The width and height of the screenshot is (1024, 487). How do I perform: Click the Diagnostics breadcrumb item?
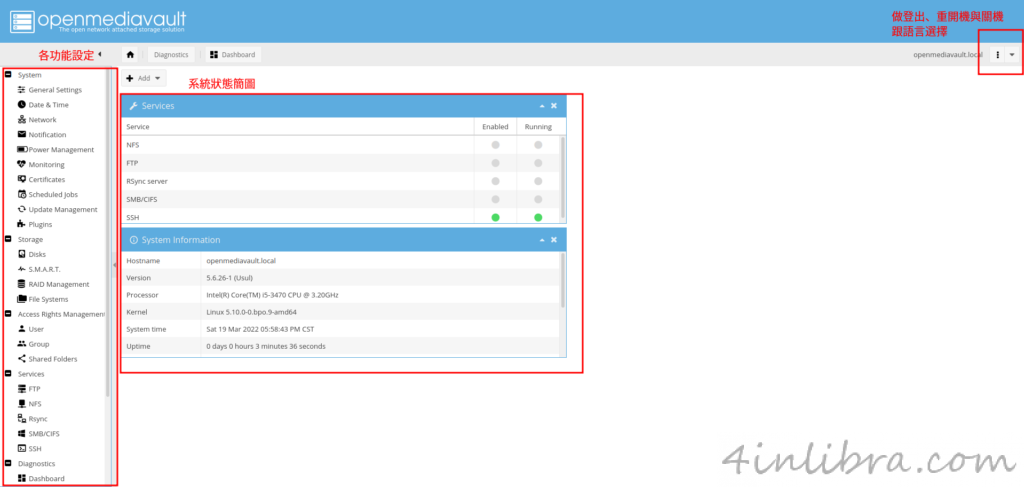[170, 55]
